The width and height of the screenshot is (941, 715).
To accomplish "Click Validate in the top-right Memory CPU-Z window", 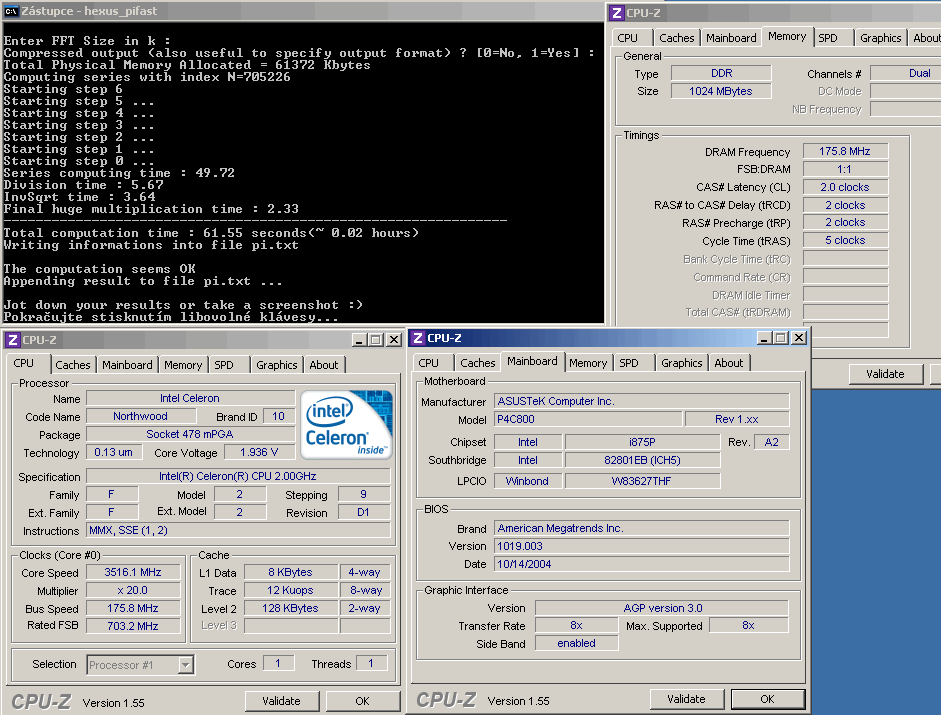I will 885,374.
